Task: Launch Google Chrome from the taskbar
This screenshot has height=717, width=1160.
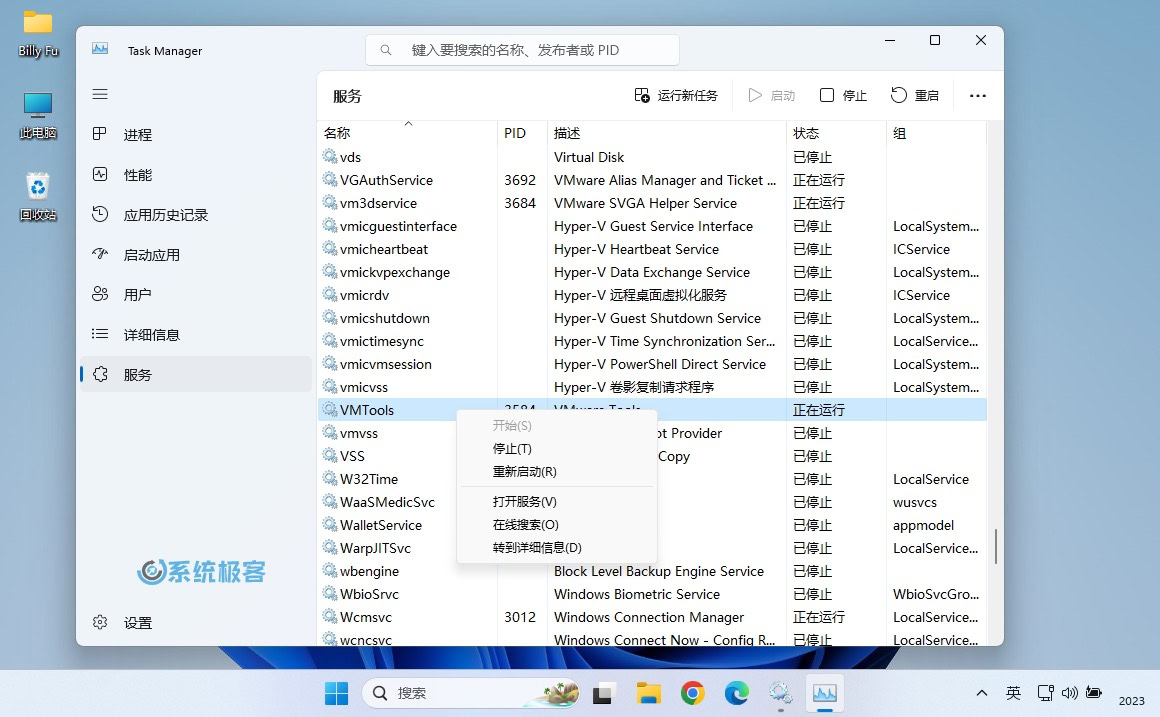Action: pyautogui.click(x=692, y=693)
